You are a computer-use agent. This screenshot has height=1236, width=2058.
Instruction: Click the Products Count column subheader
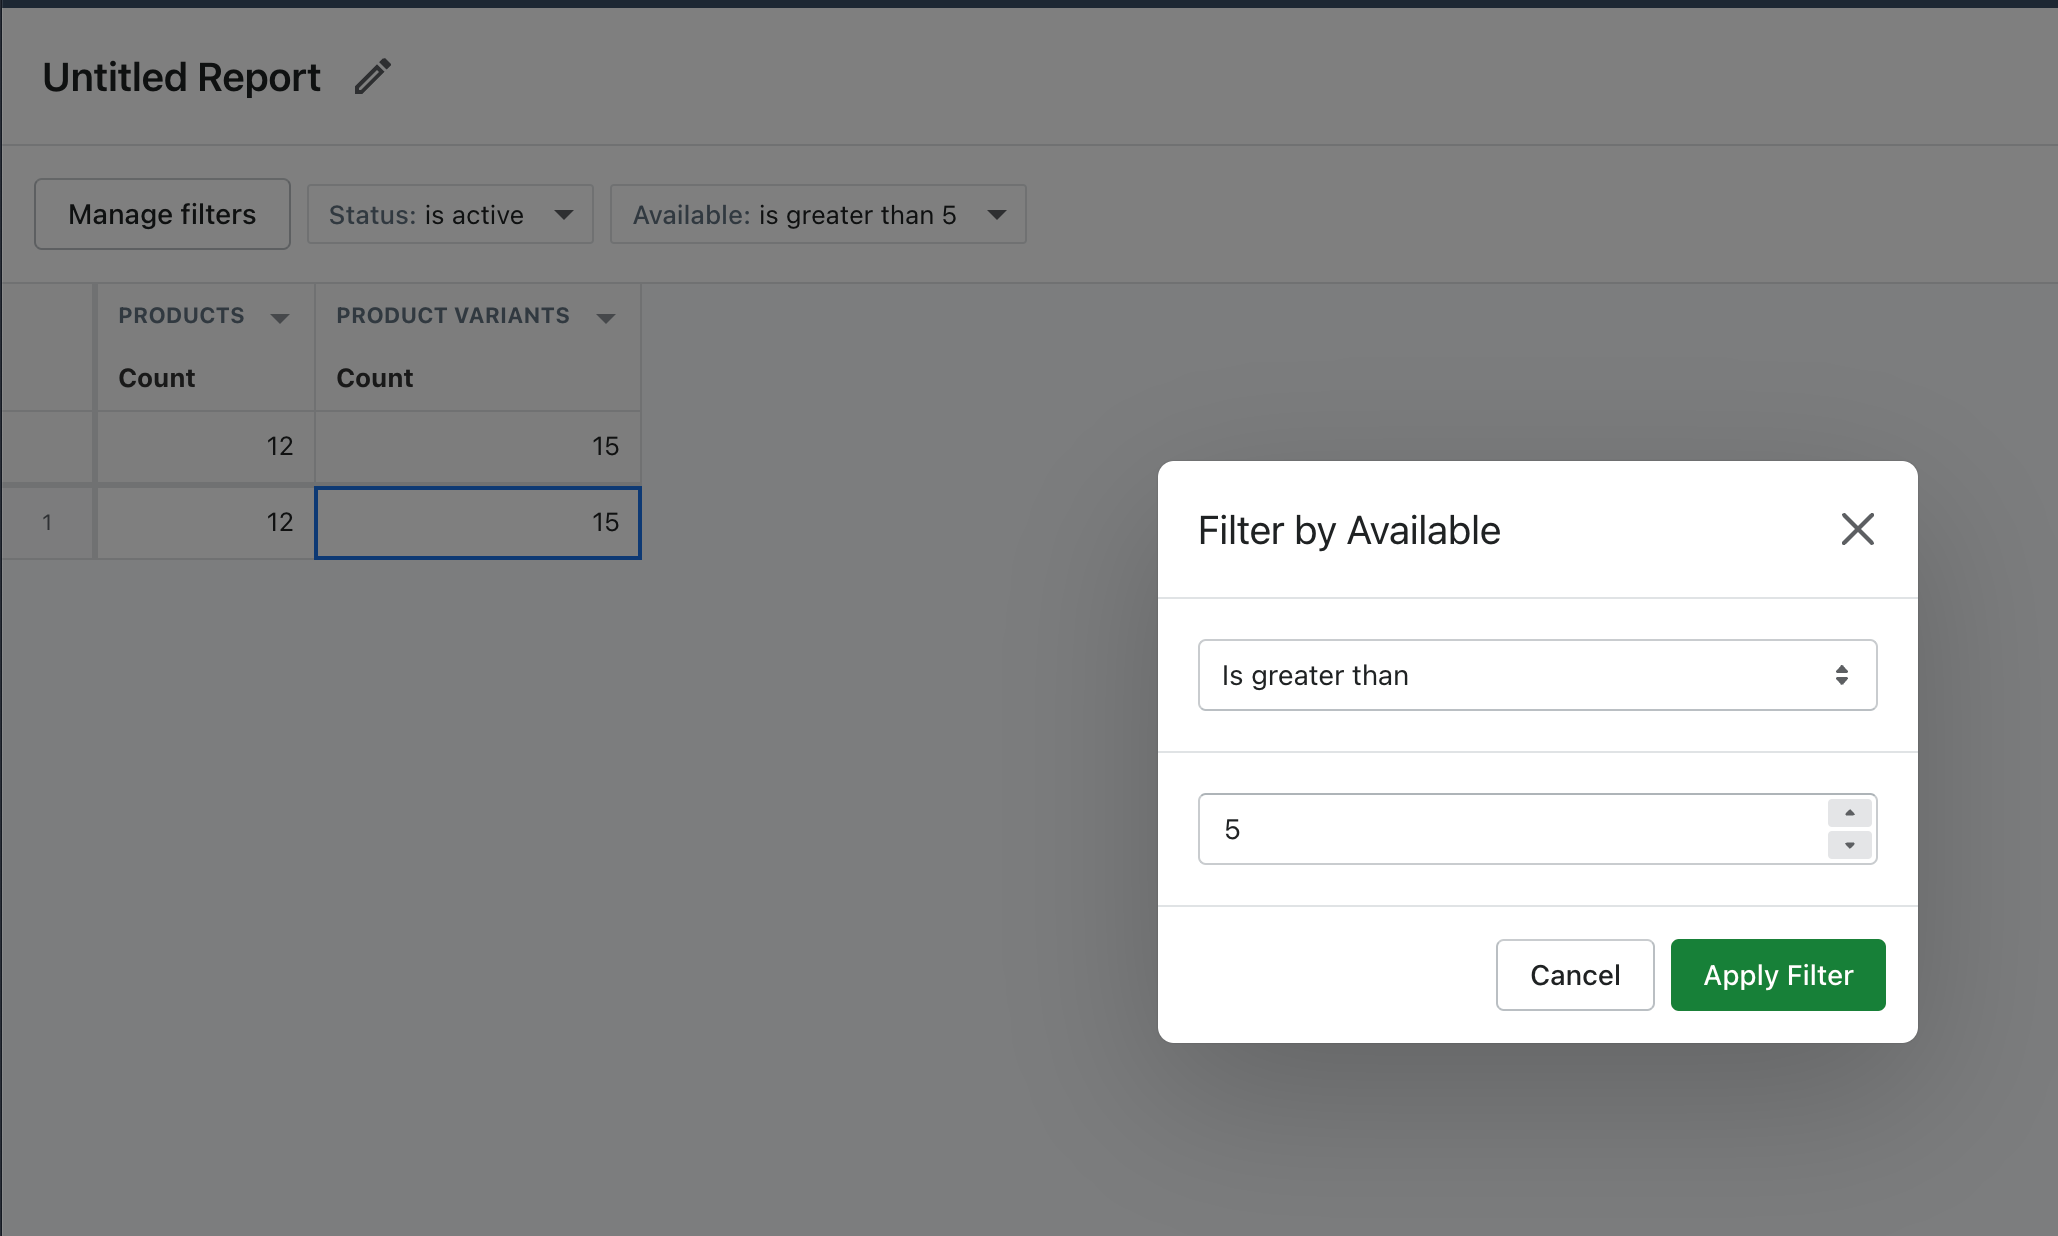point(157,378)
